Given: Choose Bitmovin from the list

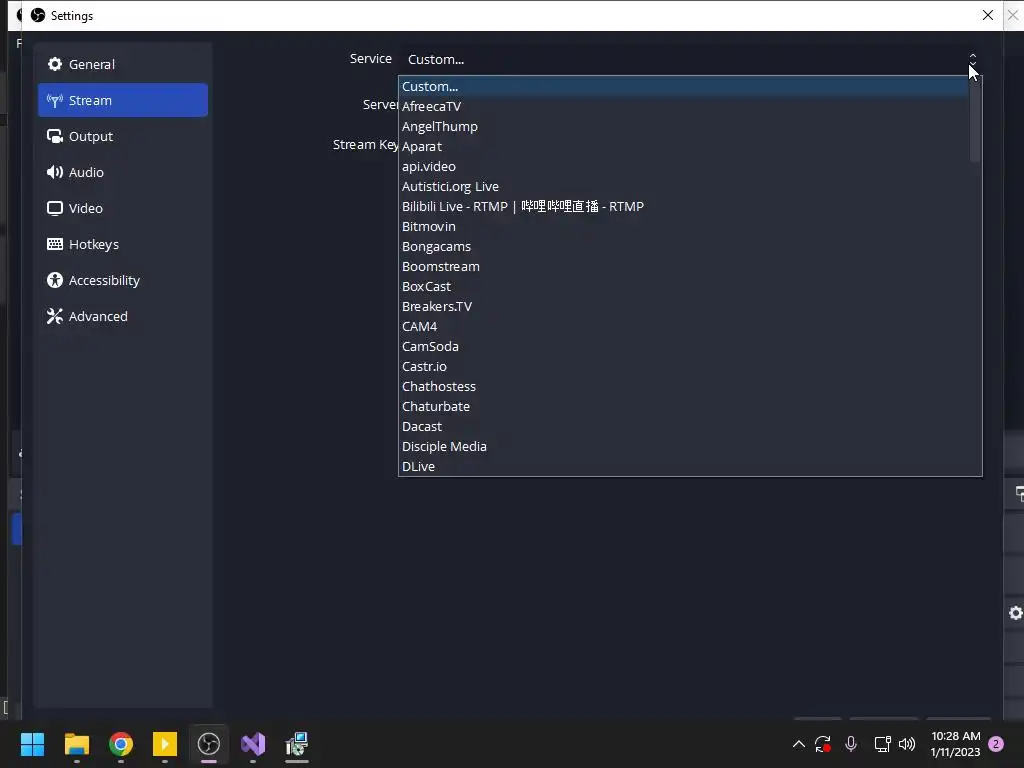Looking at the screenshot, I should click(x=684, y=227).
